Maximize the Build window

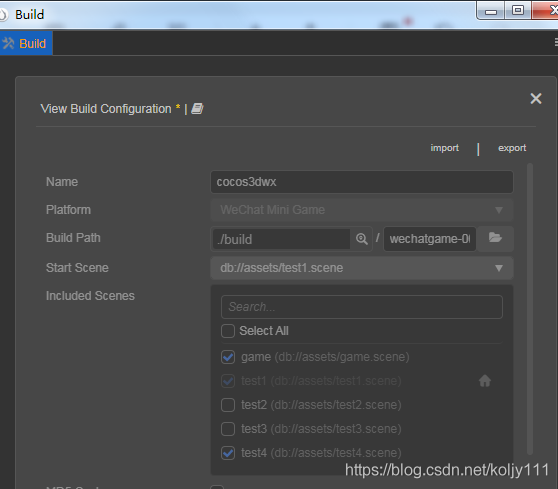[x=518, y=10]
